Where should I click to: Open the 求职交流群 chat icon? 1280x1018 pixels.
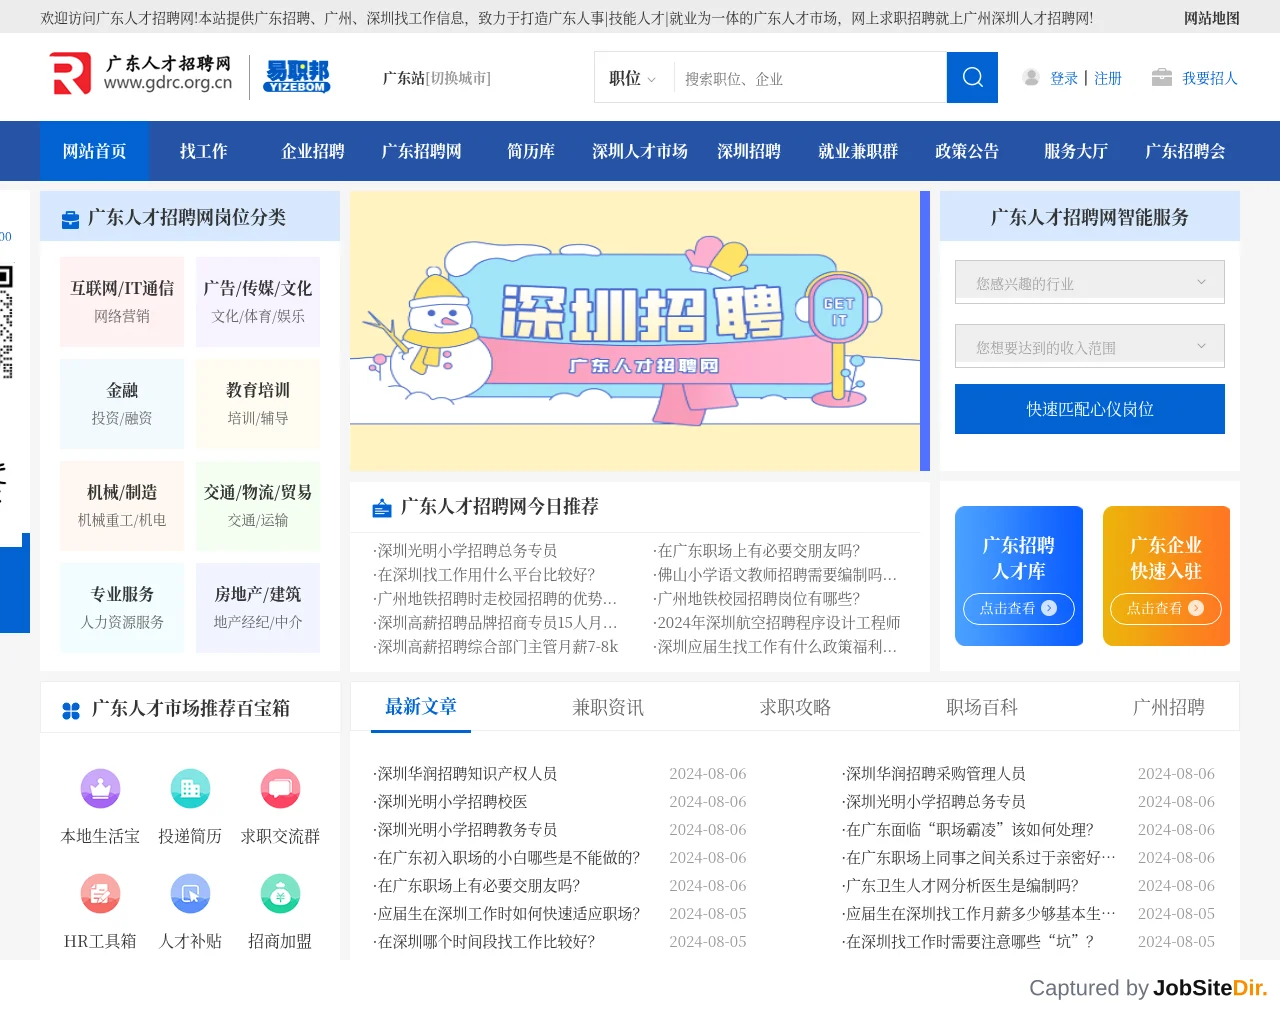tap(280, 789)
